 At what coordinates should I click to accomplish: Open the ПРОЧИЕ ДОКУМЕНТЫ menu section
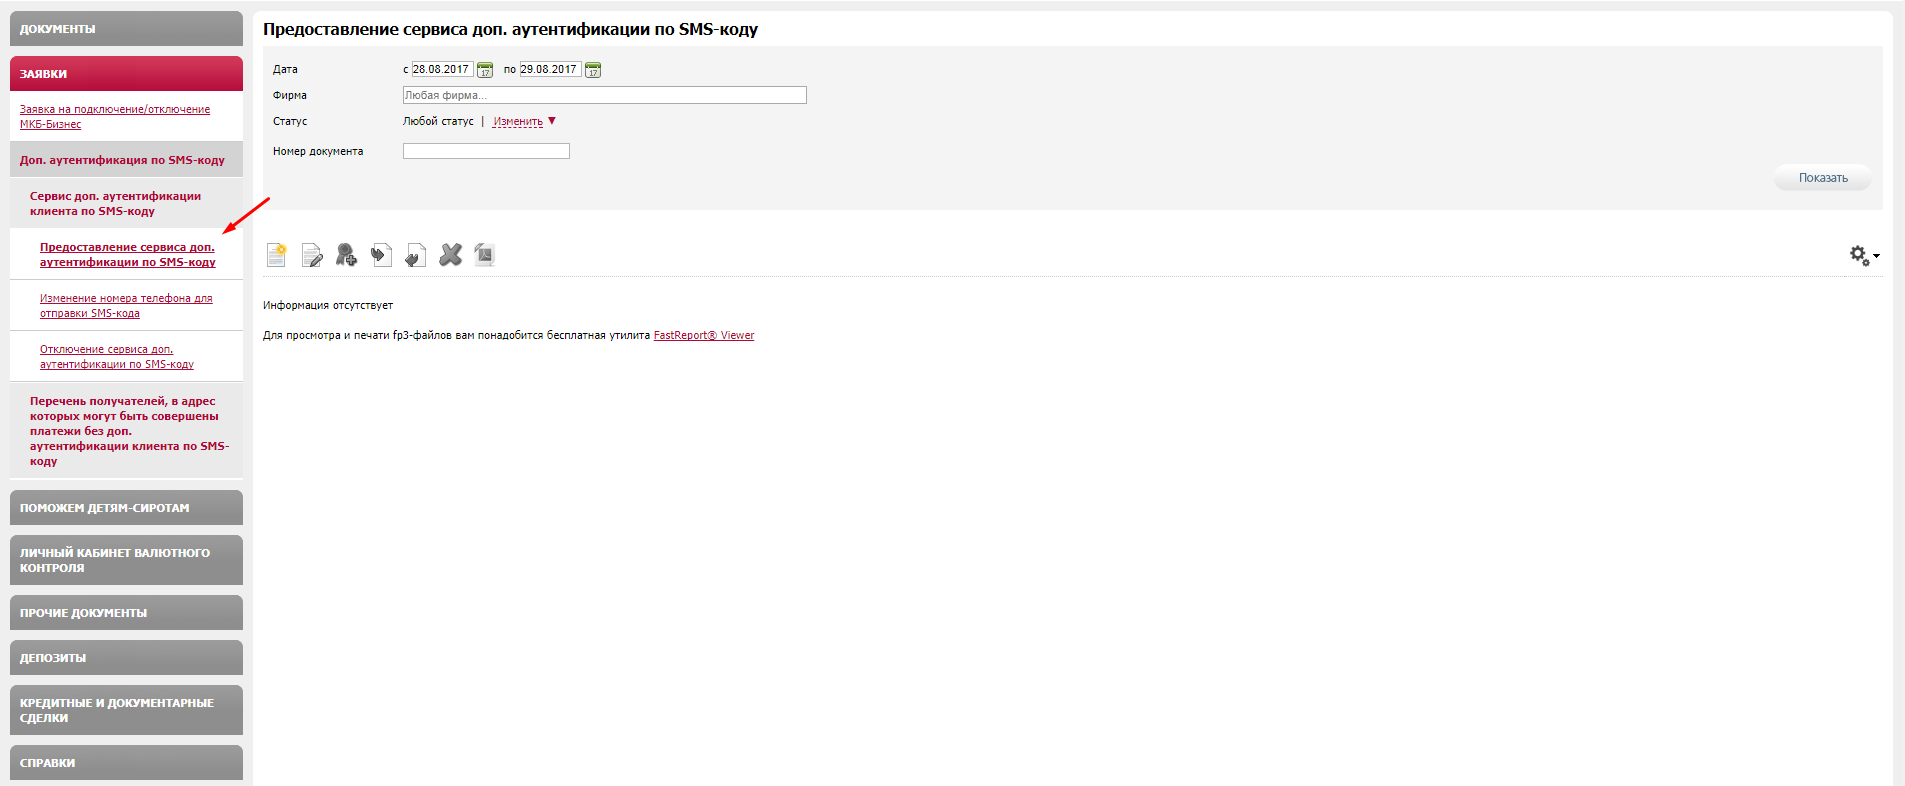click(126, 612)
